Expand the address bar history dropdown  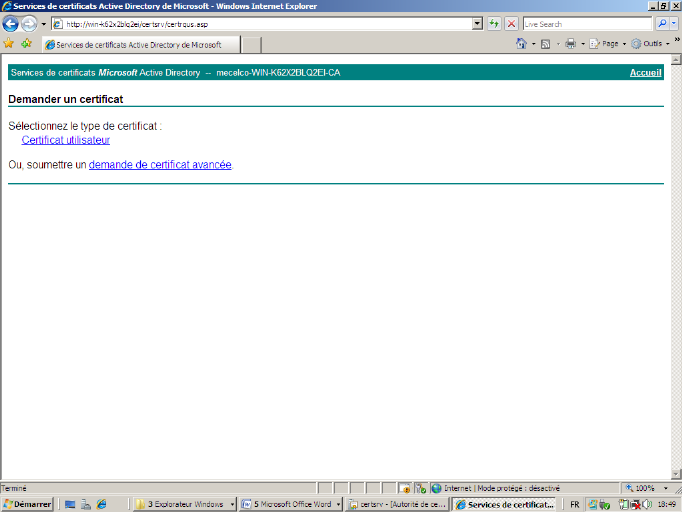(x=478, y=24)
